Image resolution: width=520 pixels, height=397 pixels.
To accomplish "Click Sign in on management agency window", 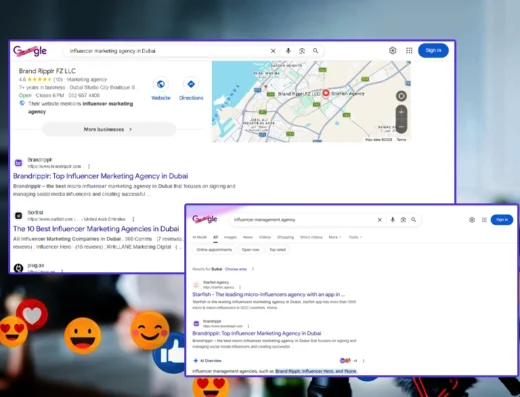I will [x=502, y=220].
